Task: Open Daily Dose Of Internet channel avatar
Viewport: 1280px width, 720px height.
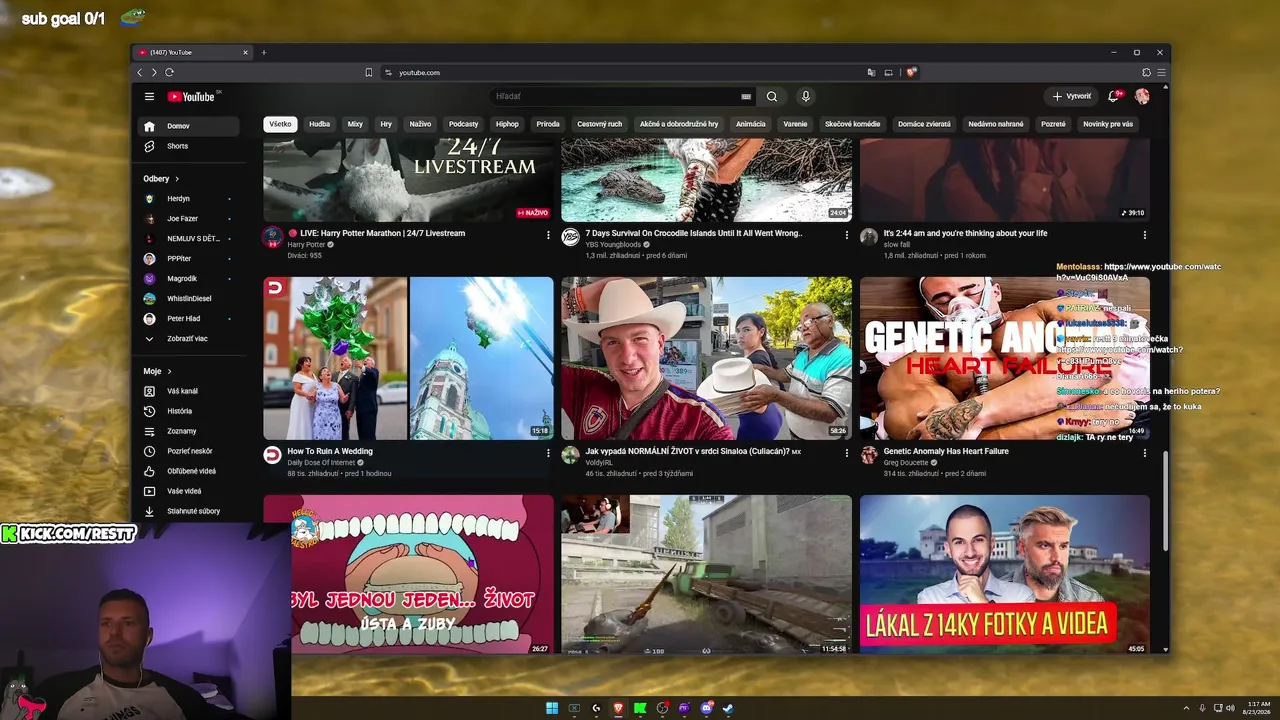Action: [272, 455]
